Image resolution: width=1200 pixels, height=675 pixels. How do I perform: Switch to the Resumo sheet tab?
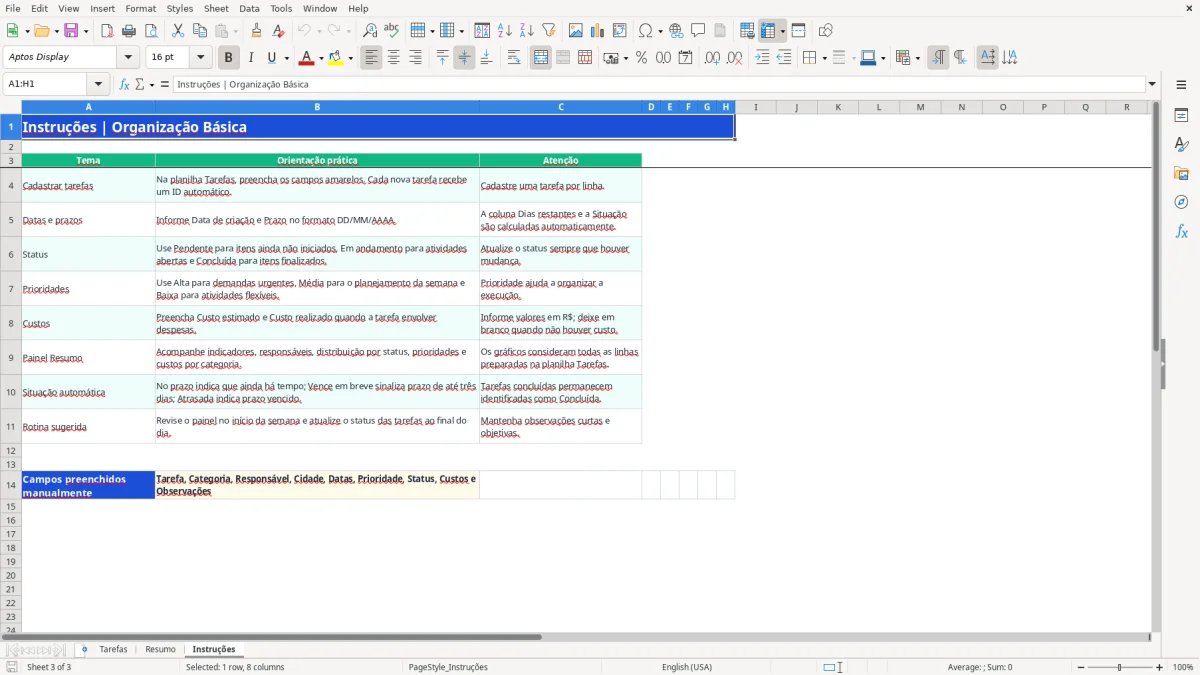(x=160, y=649)
